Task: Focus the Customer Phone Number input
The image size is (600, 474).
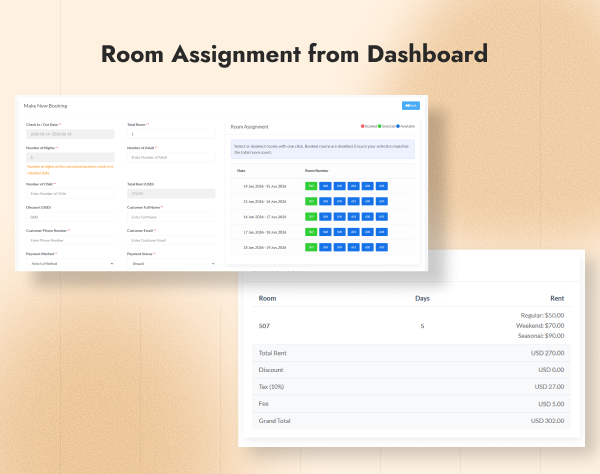Action: click(70, 240)
